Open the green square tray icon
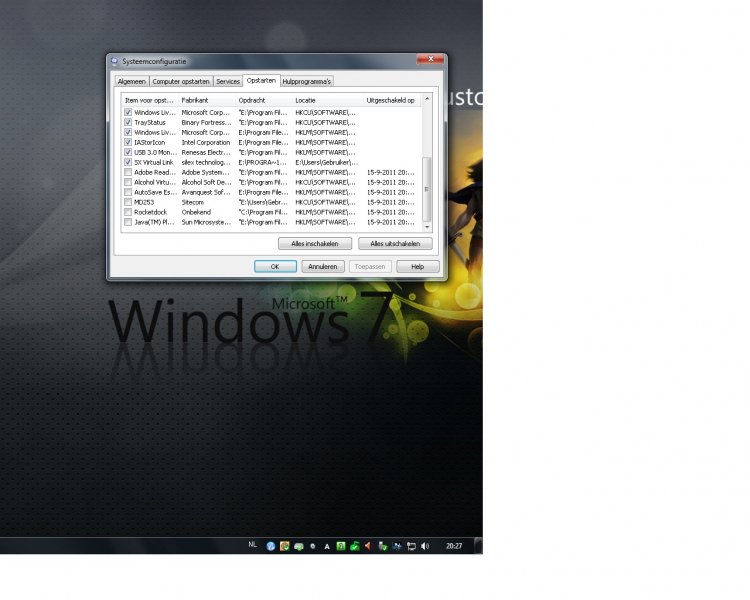The image size is (750, 600). (341, 546)
